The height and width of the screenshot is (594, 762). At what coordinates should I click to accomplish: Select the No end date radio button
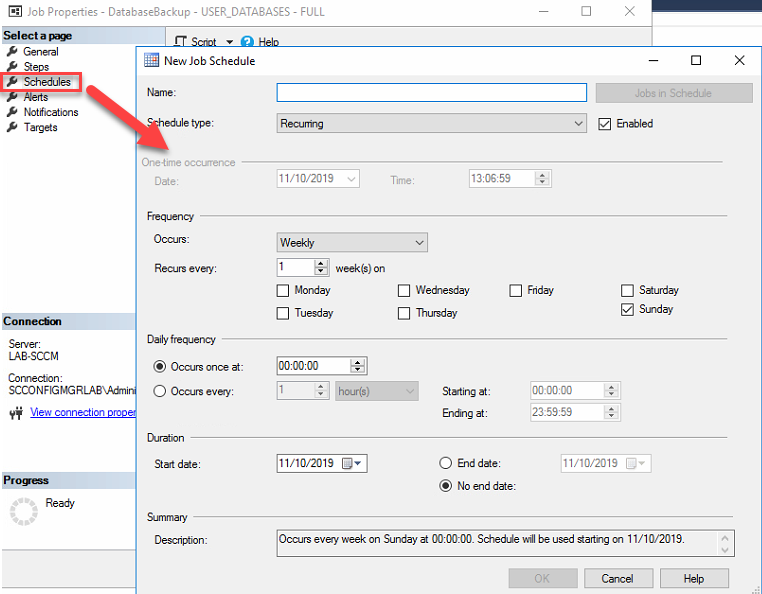pos(446,486)
